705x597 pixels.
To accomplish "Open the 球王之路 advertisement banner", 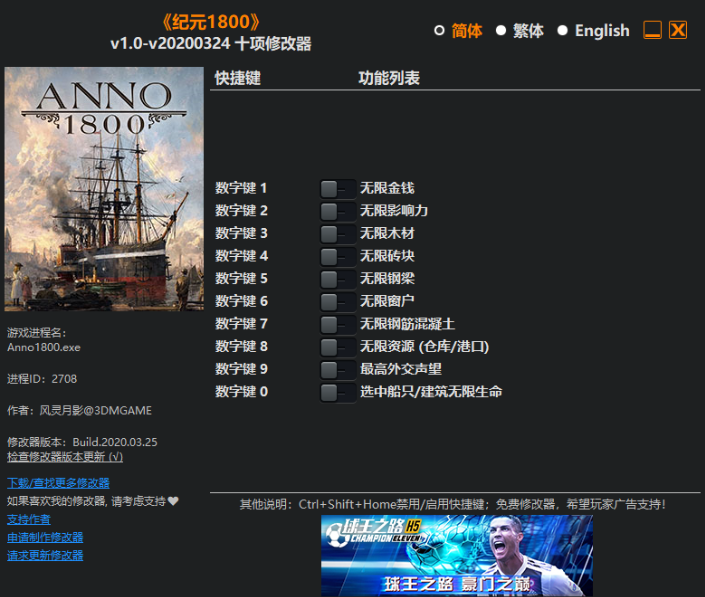I will pos(457,556).
